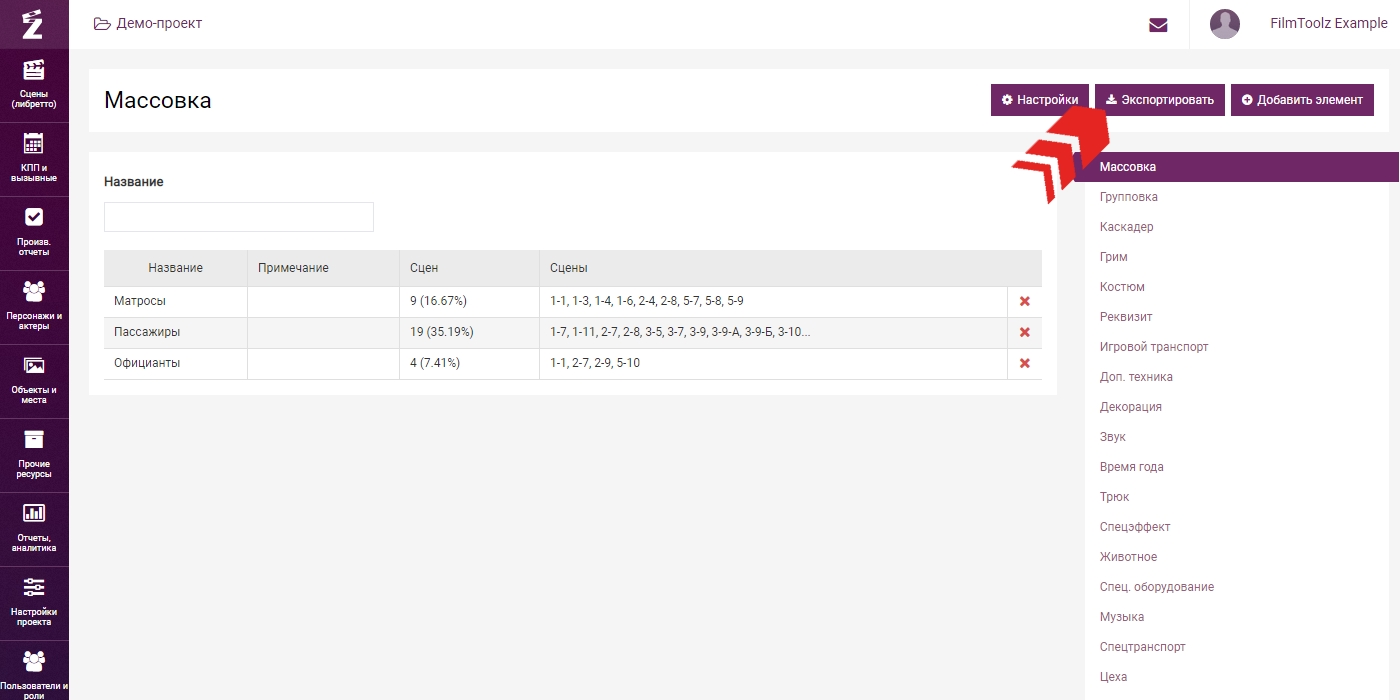Open Сцены (либретто) in sidebar
The image size is (1400, 700).
(x=34, y=85)
